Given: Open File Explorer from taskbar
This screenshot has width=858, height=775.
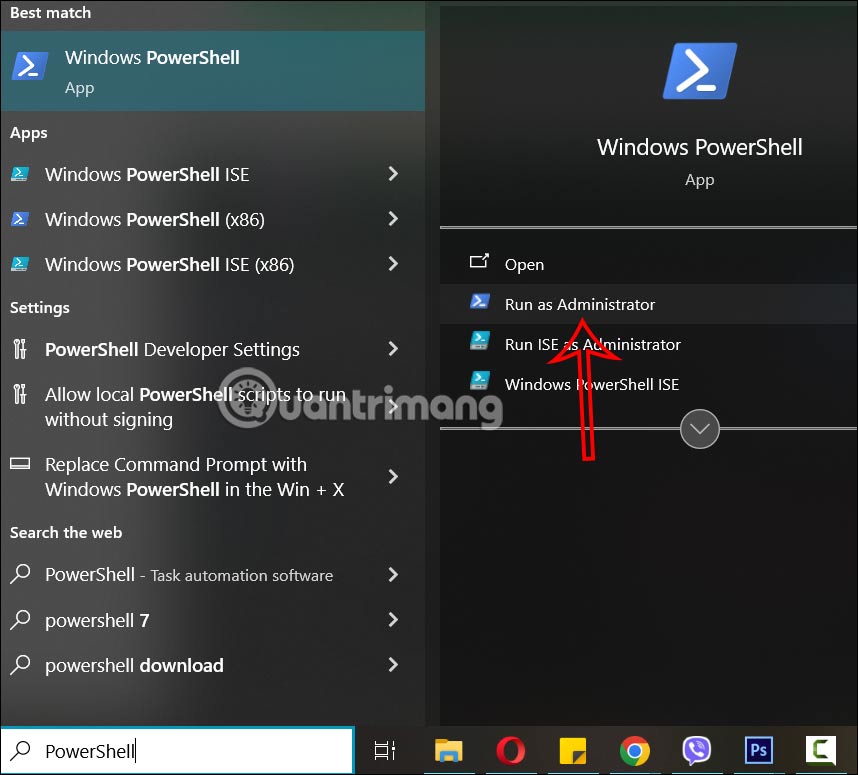Looking at the screenshot, I should click(x=449, y=750).
